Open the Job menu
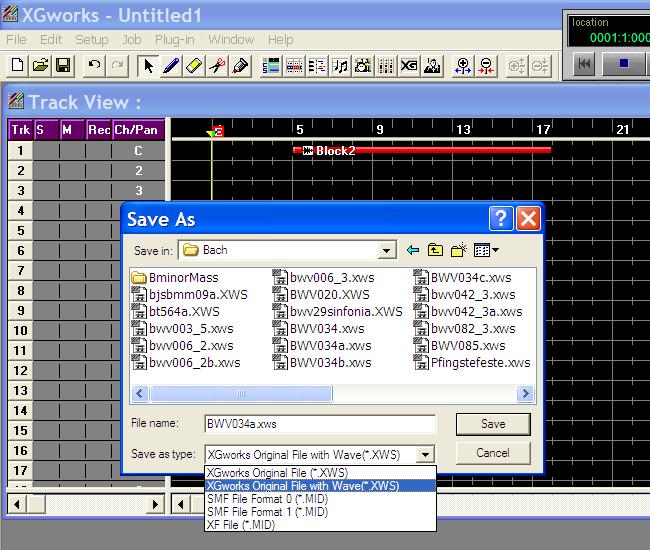Viewport: 650px width, 550px height. click(132, 40)
